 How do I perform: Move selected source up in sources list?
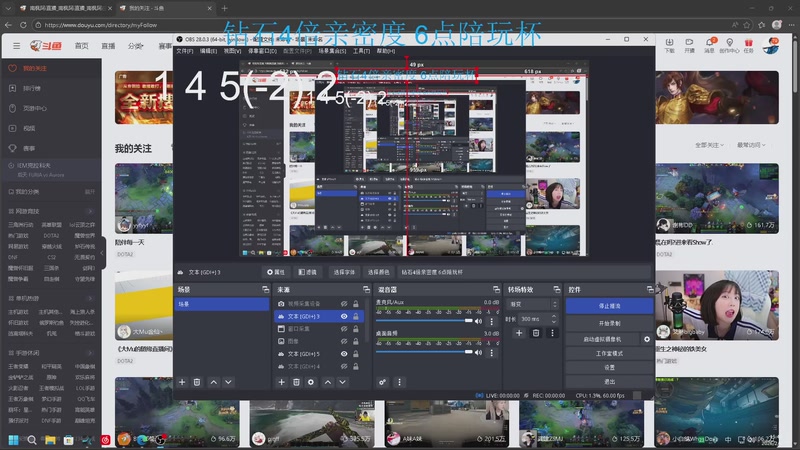coord(328,382)
